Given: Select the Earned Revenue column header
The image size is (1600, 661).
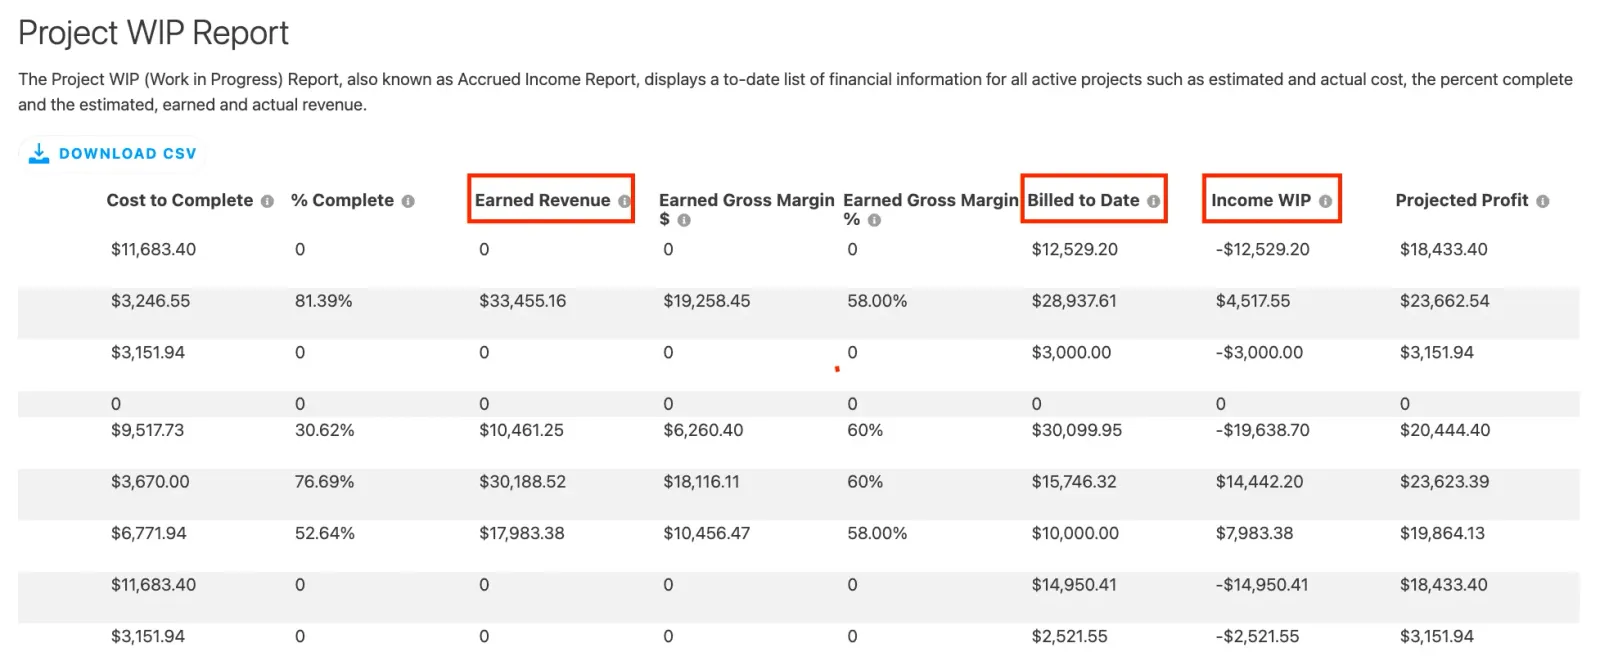Looking at the screenshot, I should [x=542, y=200].
